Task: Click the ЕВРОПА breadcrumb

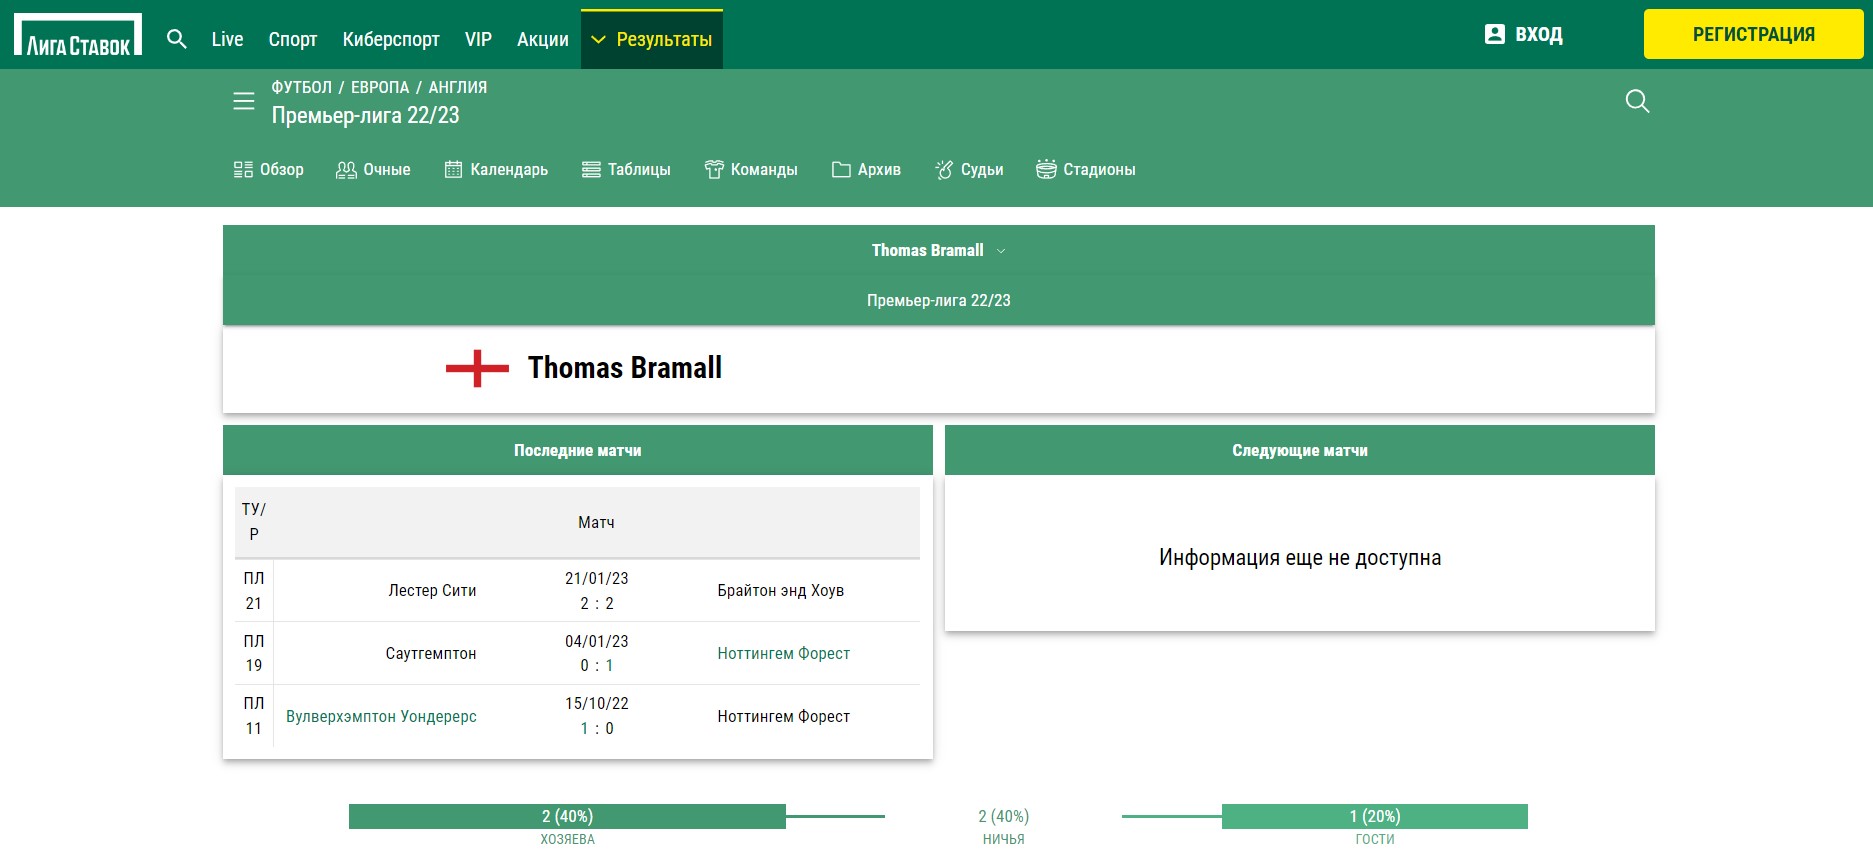Action: tap(380, 87)
